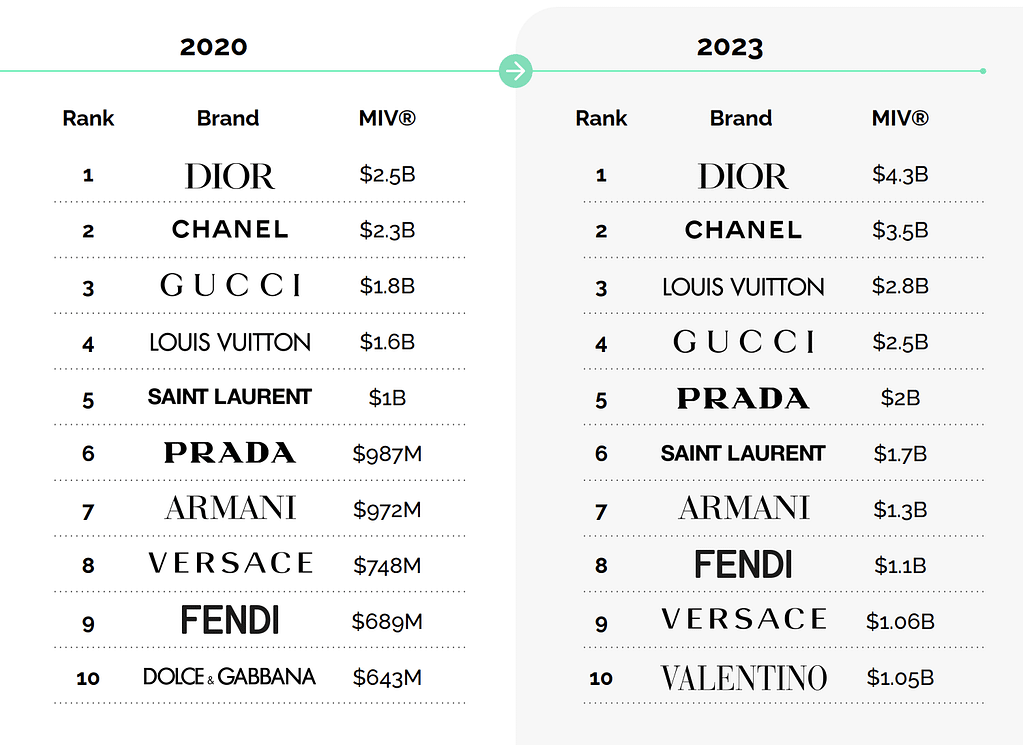Screen dimensions: 1023x745
Task: Click the Valentino logo at rank 10
Action: [743, 678]
